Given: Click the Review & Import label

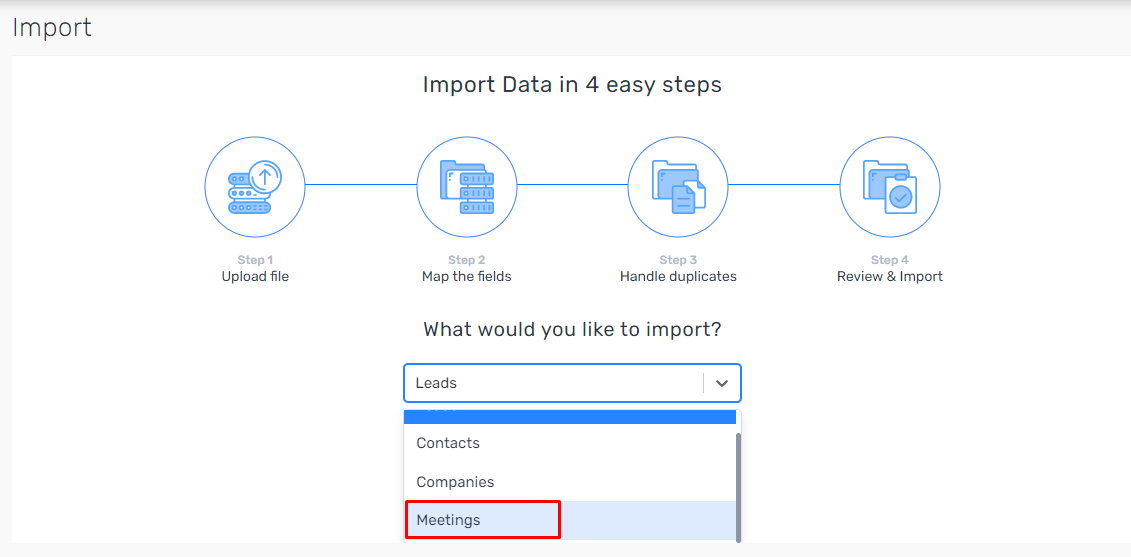Looking at the screenshot, I should (x=890, y=276).
